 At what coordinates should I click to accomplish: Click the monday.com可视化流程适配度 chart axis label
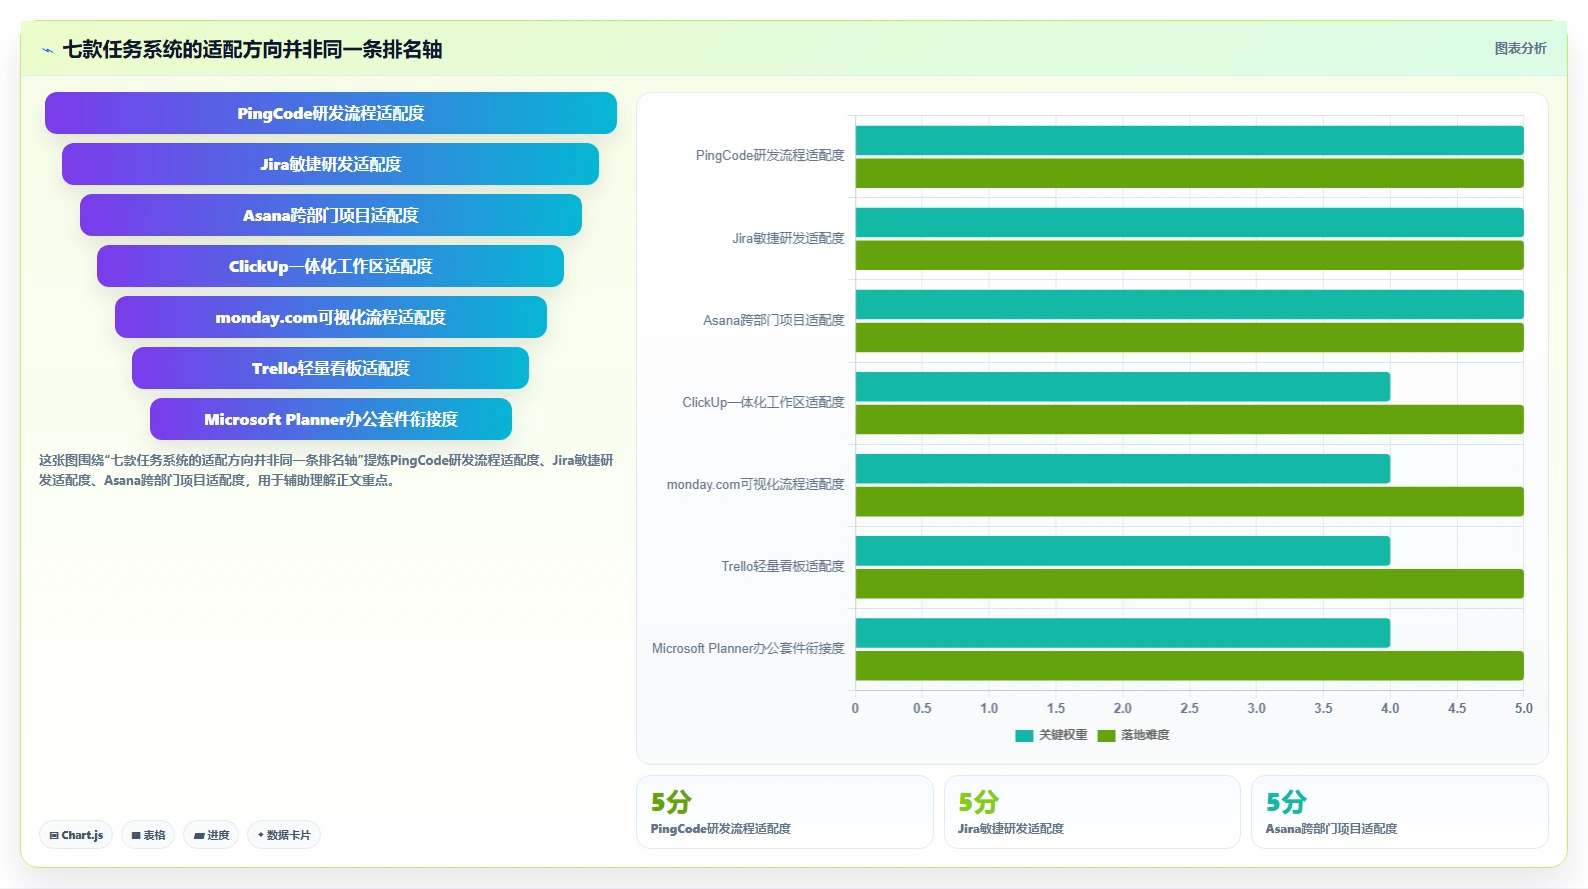755,484
